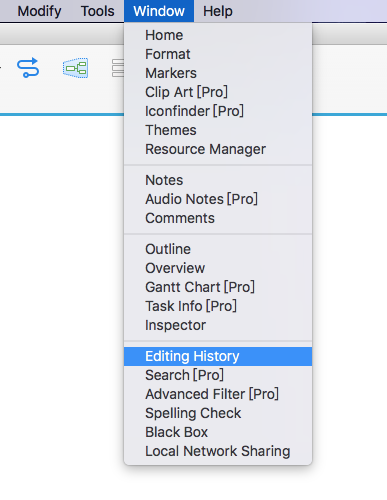Show the Notes view
Viewport: 387px width, 500px height.
218,180
